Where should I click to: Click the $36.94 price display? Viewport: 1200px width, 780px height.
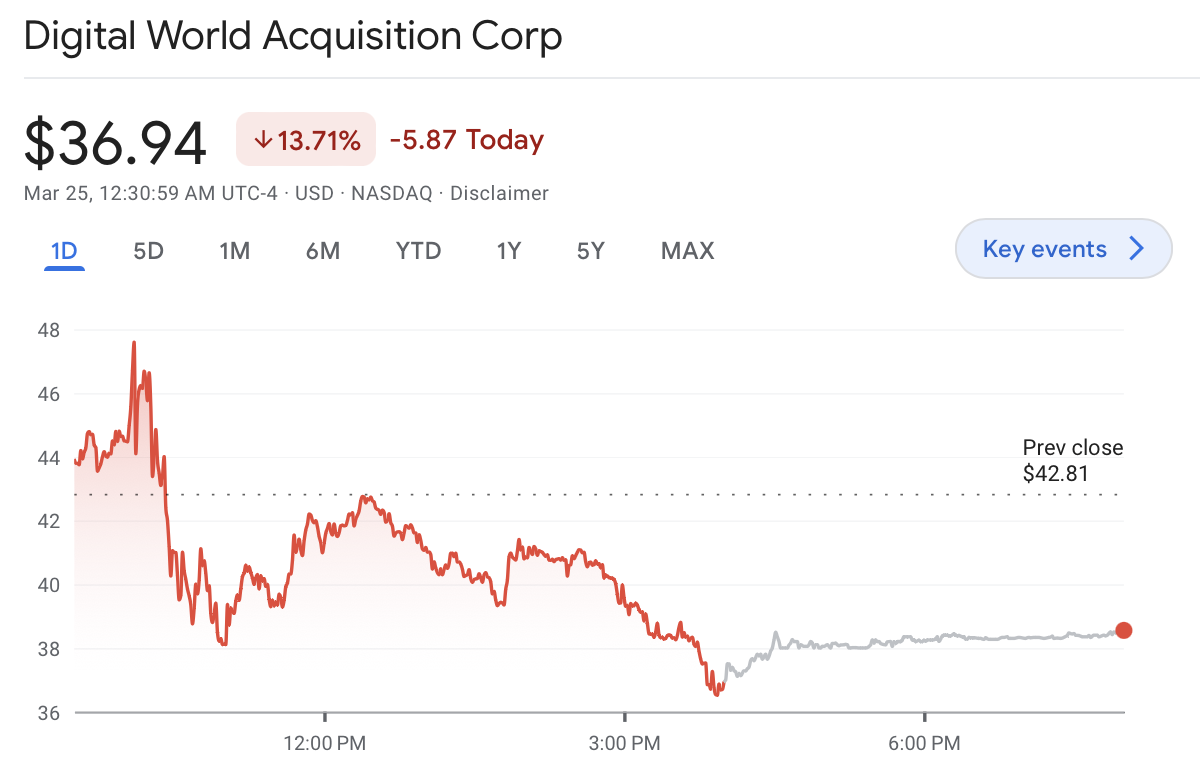[x=115, y=140]
